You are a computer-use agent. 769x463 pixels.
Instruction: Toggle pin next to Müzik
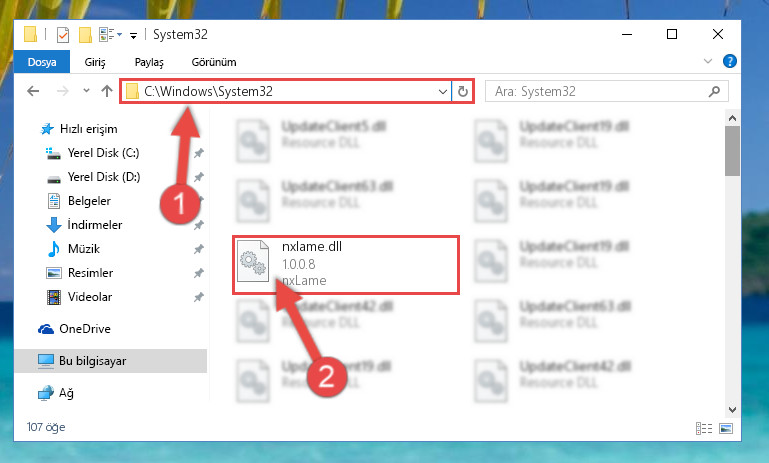[x=199, y=249]
